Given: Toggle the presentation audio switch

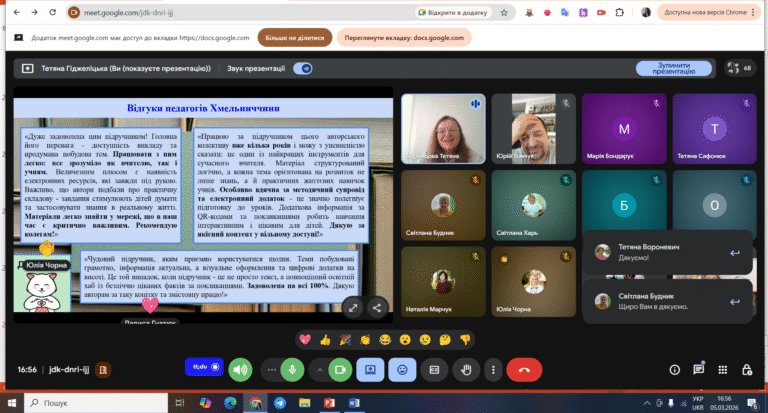Looking at the screenshot, I should click(303, 69).
